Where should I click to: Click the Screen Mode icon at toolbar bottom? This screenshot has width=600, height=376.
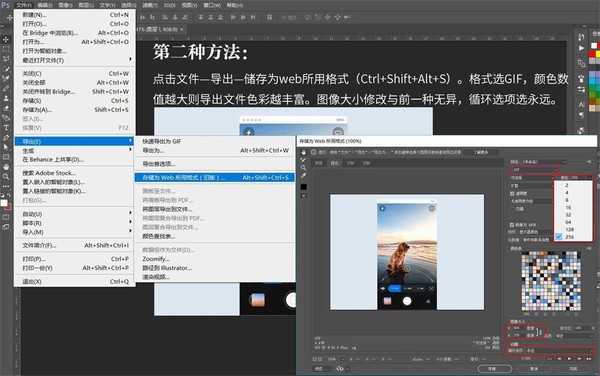pos(6,227)
